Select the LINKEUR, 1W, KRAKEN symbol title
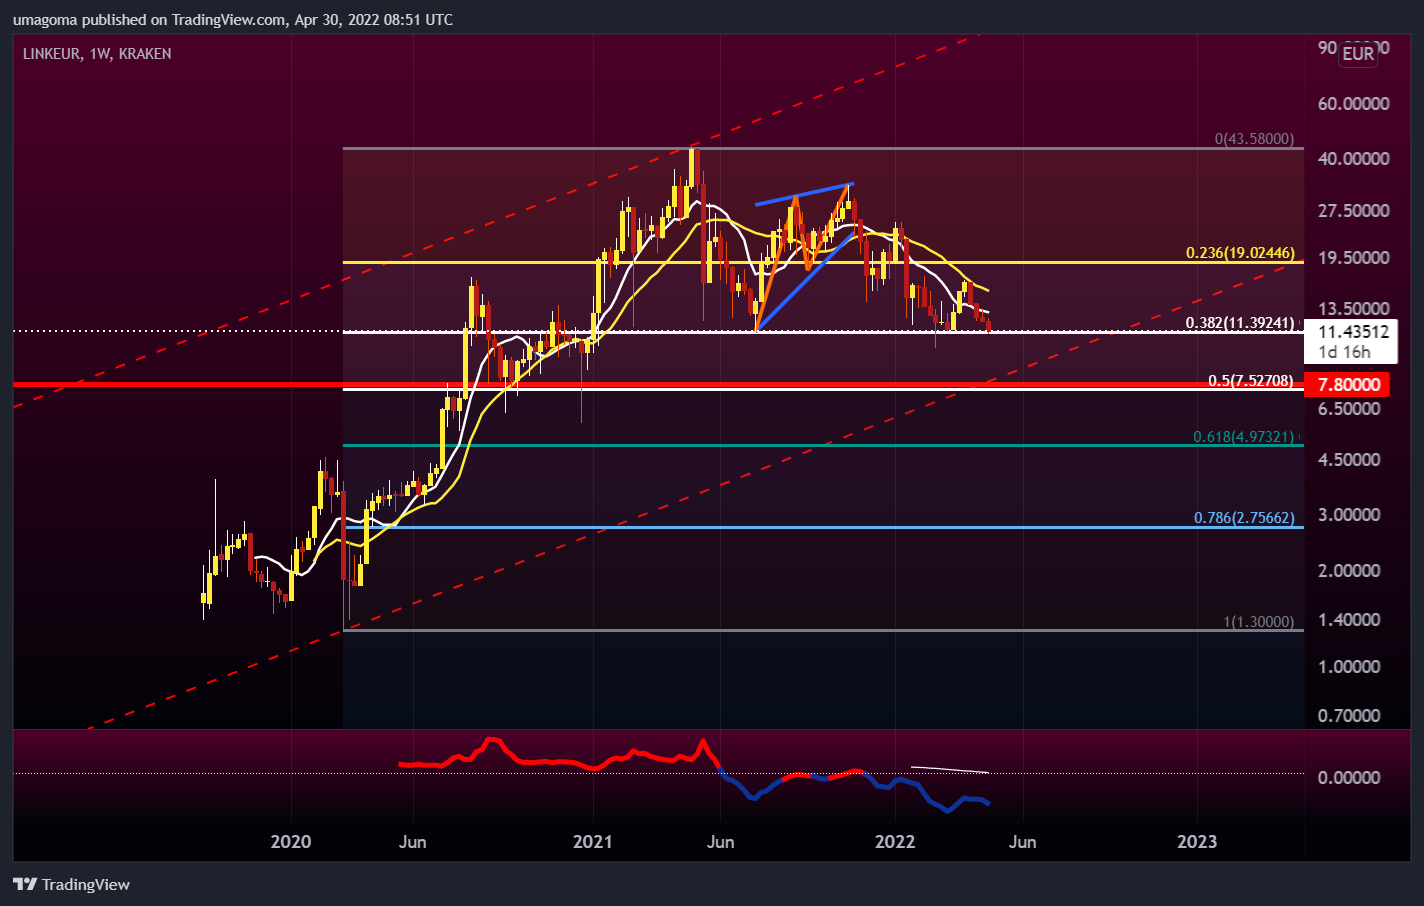The width and height of the screenshot is (1424, 906). pyautogui.click(x=97, y=54)
